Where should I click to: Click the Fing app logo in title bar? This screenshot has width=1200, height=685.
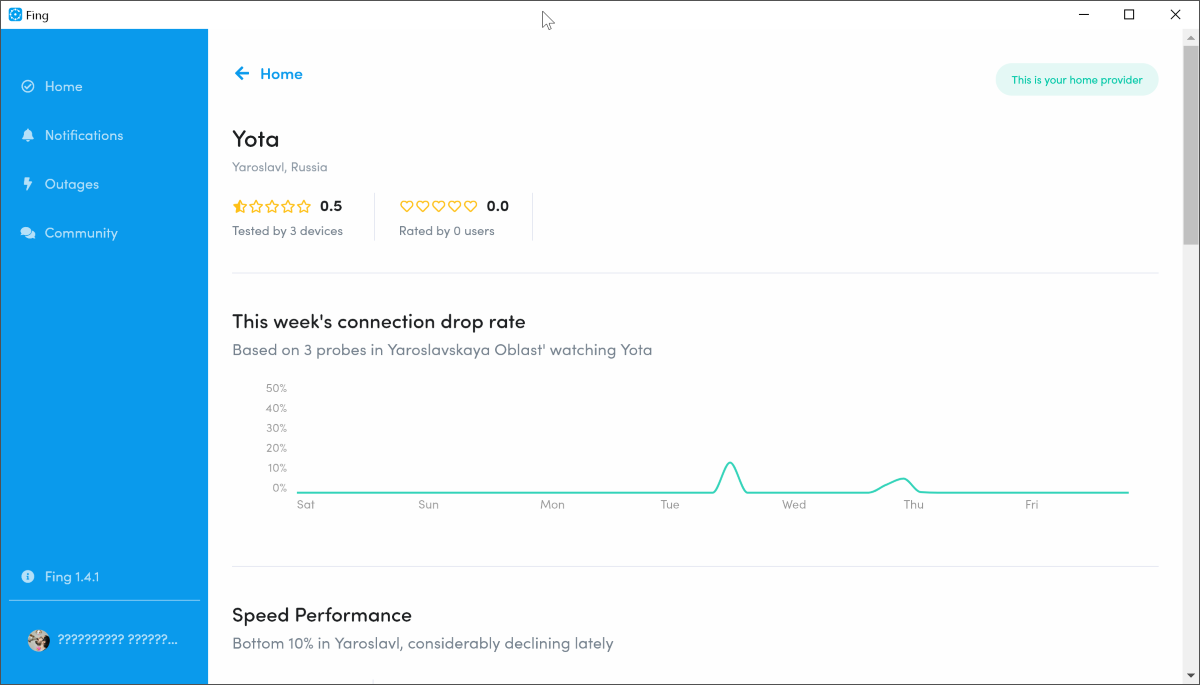tap(15, 15)
